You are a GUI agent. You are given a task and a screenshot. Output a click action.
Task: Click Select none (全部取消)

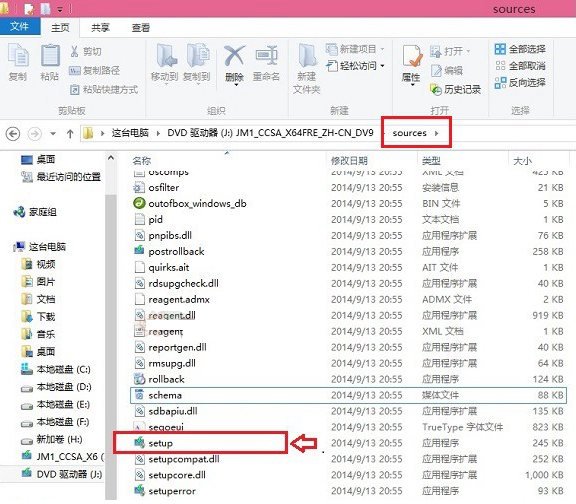(x=520, y=66)
